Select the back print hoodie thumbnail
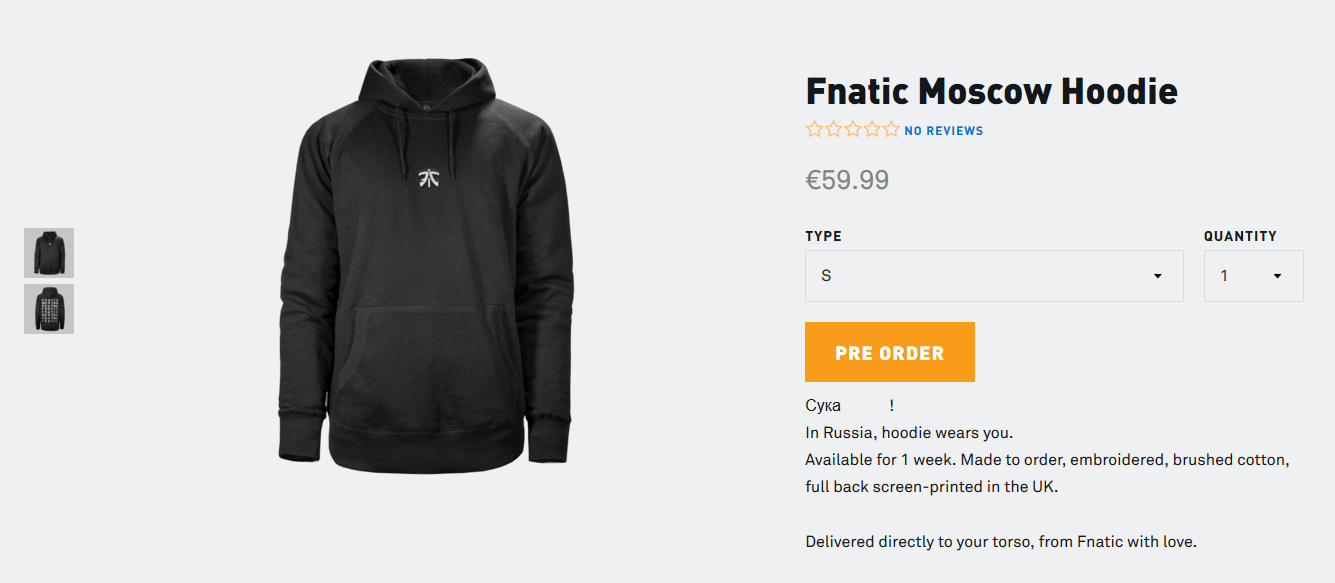1335x583 pixels. pyautogui.click(x=49, y=309)
